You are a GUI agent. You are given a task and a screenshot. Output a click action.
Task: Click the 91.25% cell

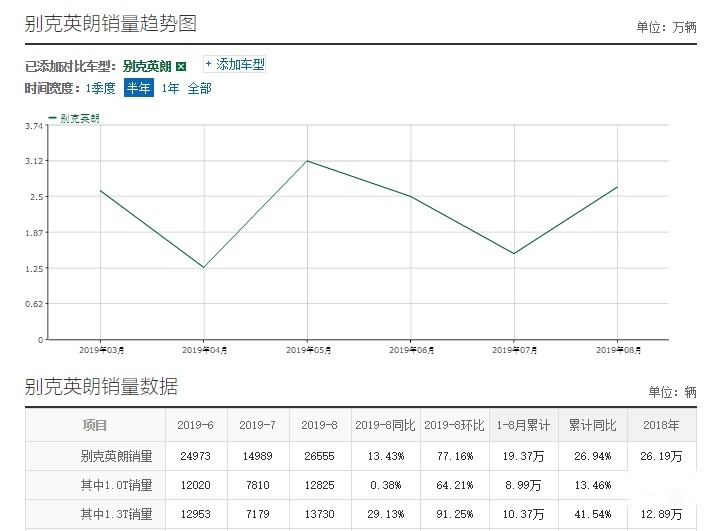(454, 514)
